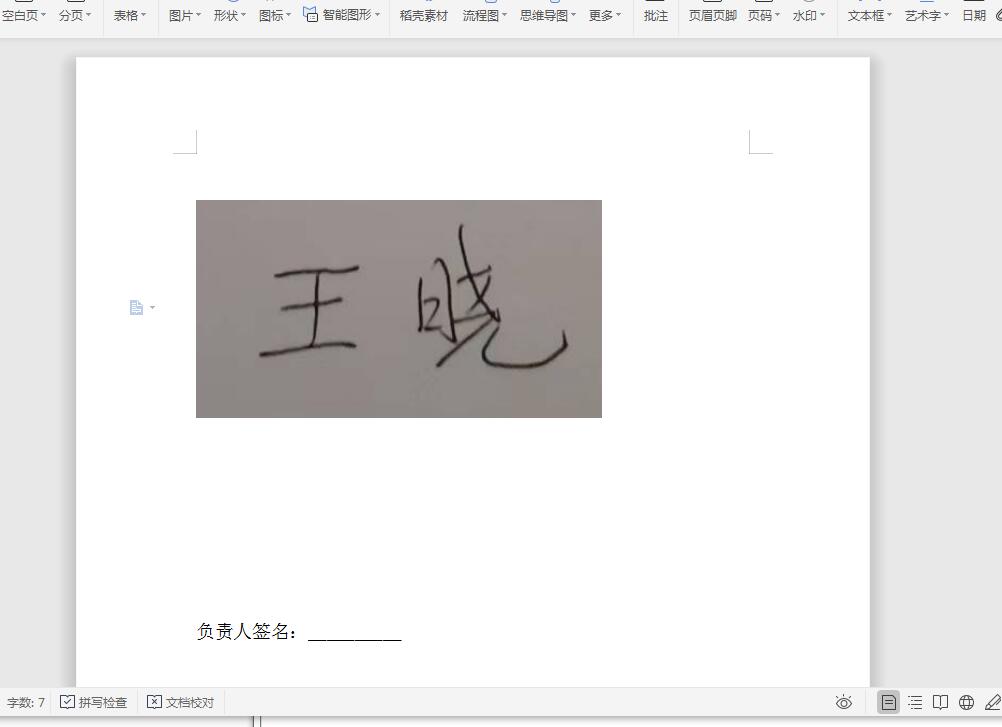This screenshot has width=1002, height=727.
Task: Open the 更多 more menu
Action: pyautogui.click(x=603, y=15)
